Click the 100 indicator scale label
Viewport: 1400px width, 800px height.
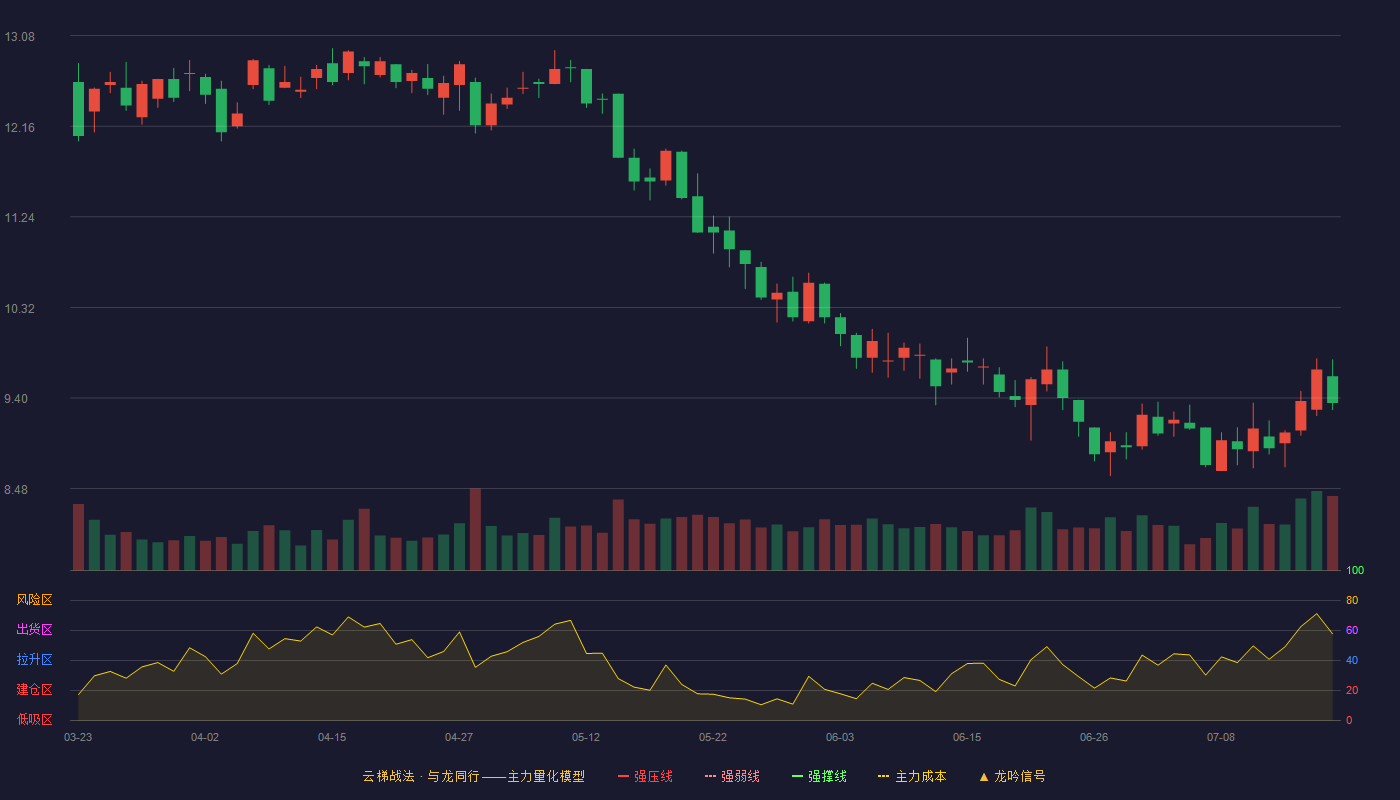(1355, 571)
